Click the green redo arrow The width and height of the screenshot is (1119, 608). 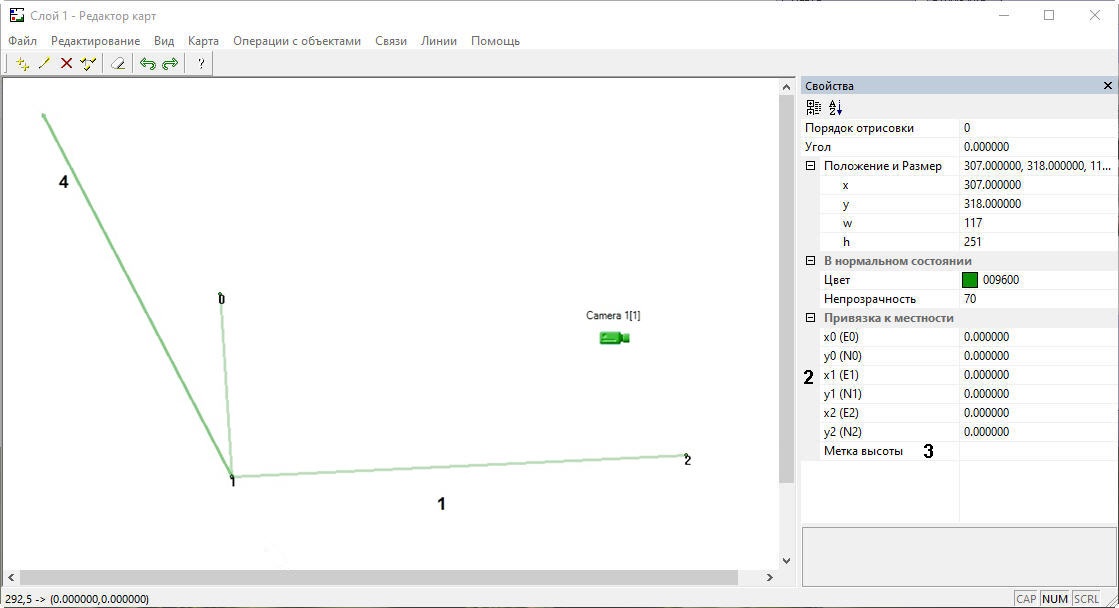tap(170, 64)
